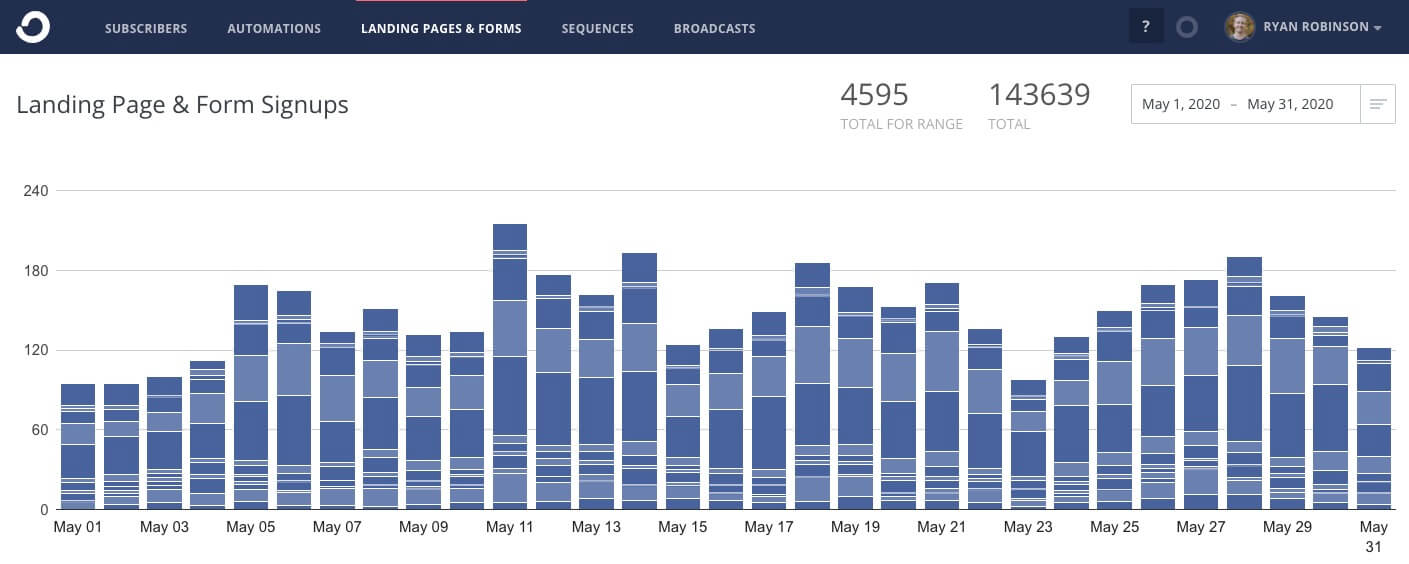Click the May 31, 2020 end date field
Viewport: 1409px width, 564px height.
pos(1291,104)
